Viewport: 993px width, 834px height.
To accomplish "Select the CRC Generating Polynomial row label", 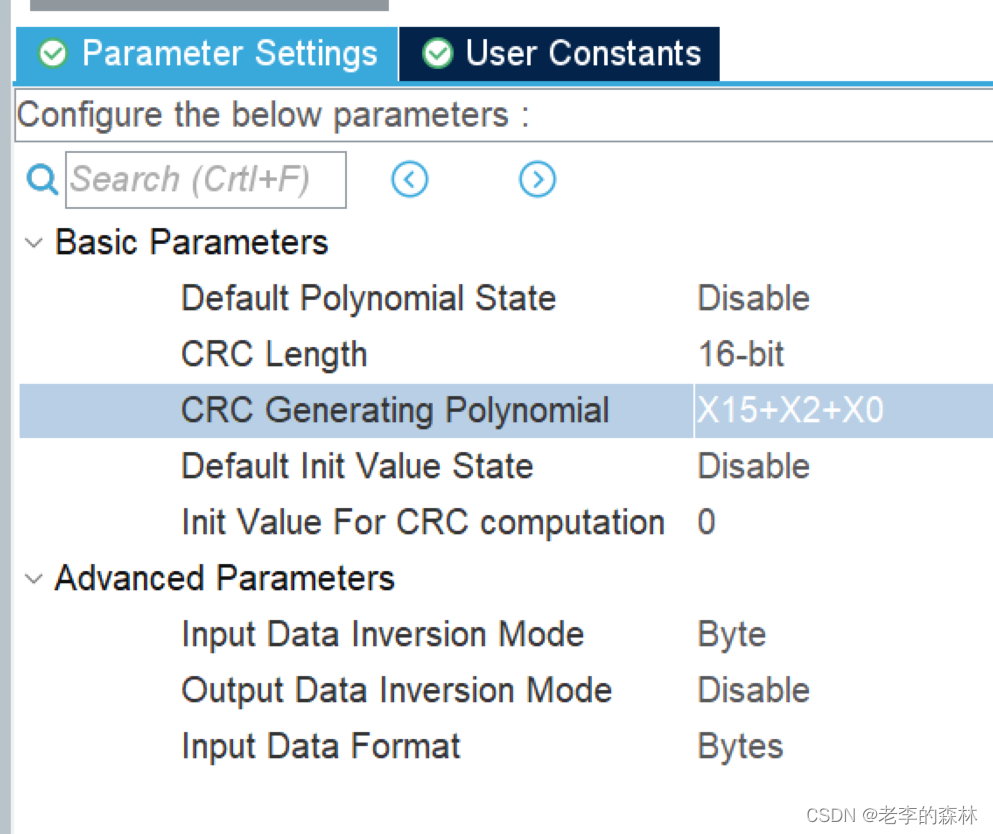I will coord(395,411).
